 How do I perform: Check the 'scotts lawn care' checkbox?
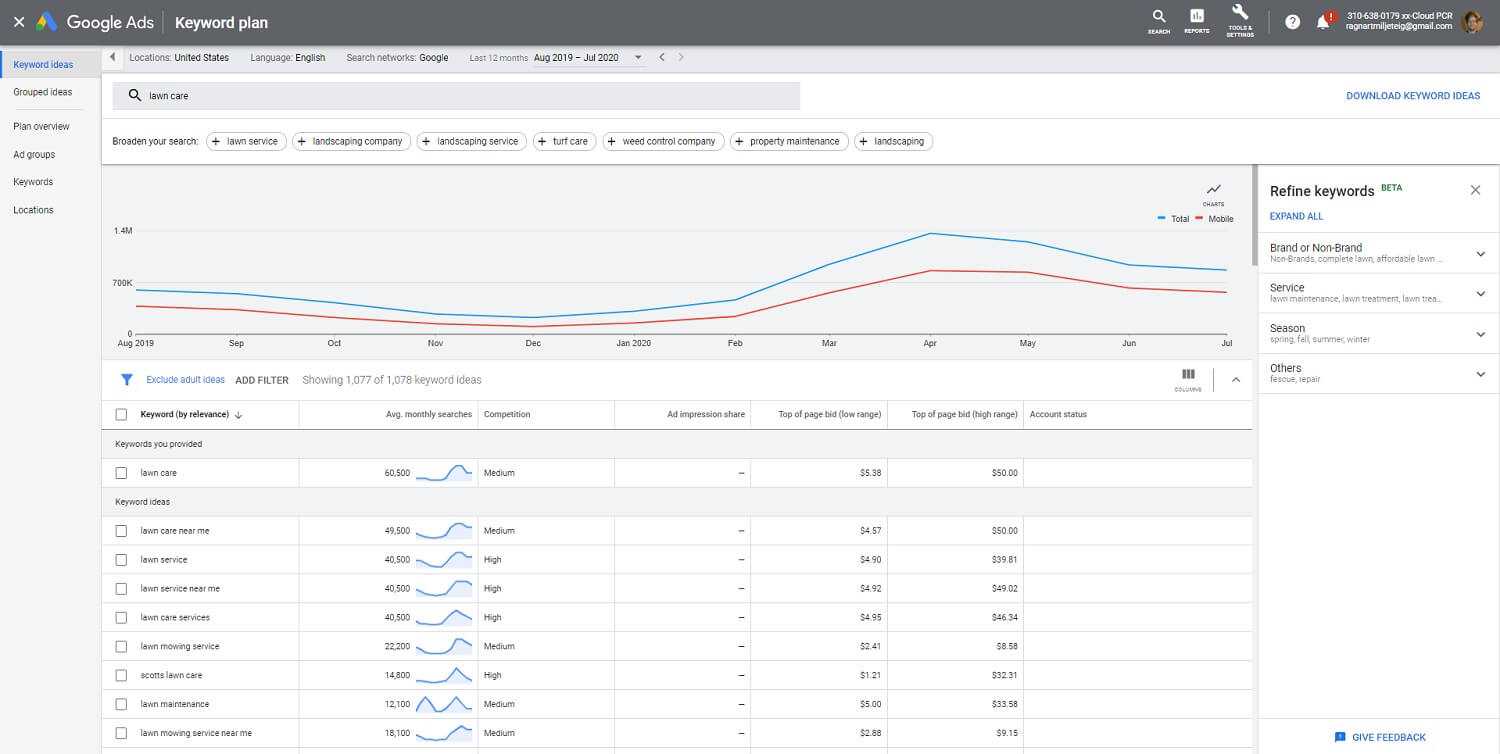click(x=121, y=676)
